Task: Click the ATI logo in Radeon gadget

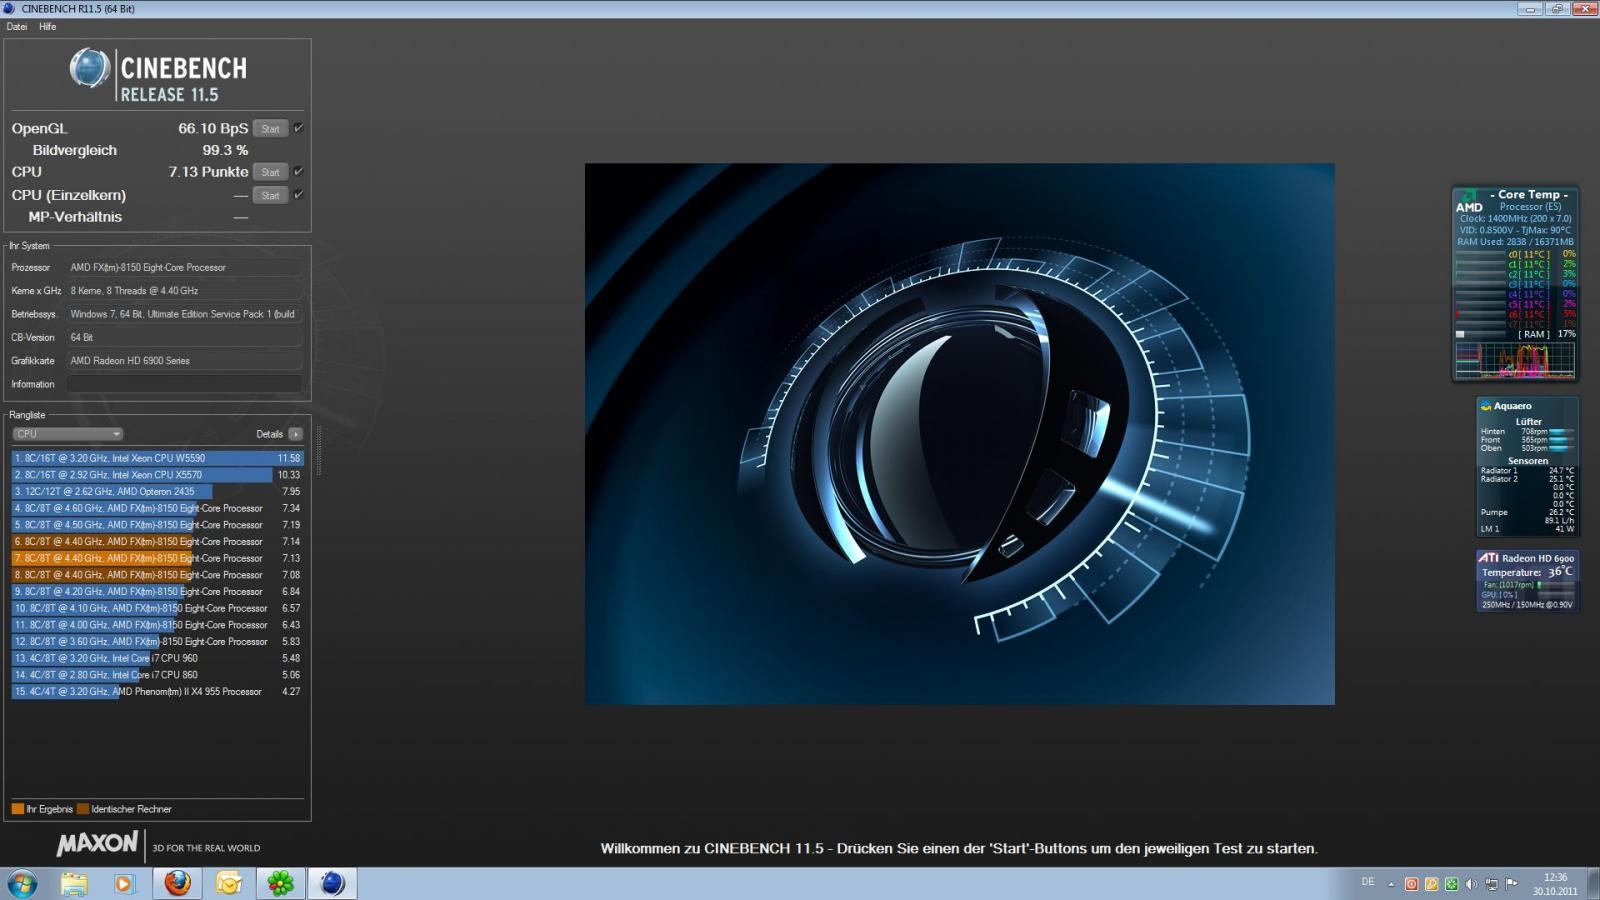Action: click(1488, 558)
